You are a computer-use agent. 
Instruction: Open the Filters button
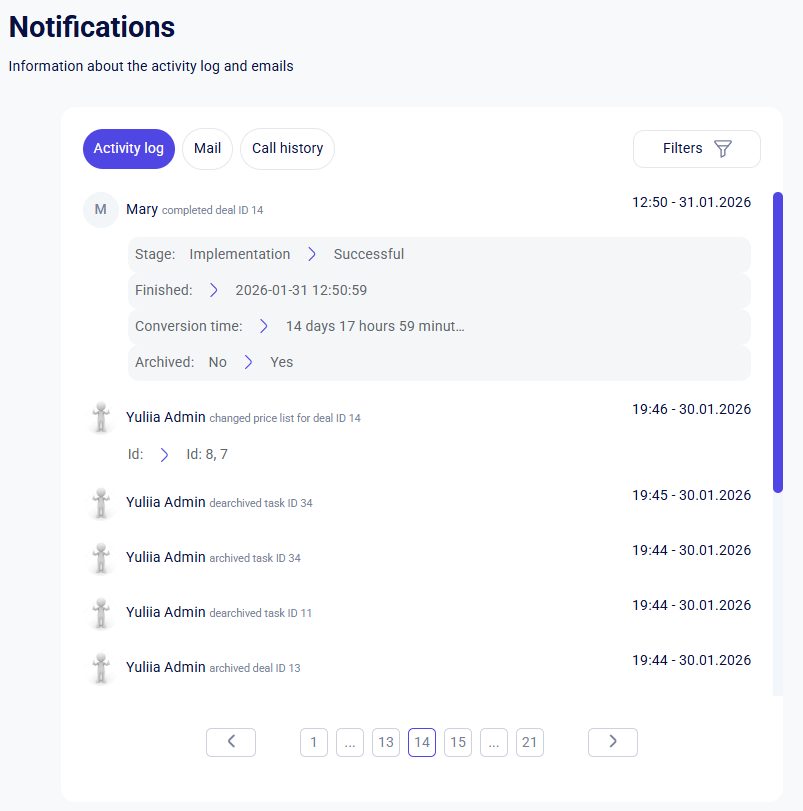pos(696,148)
